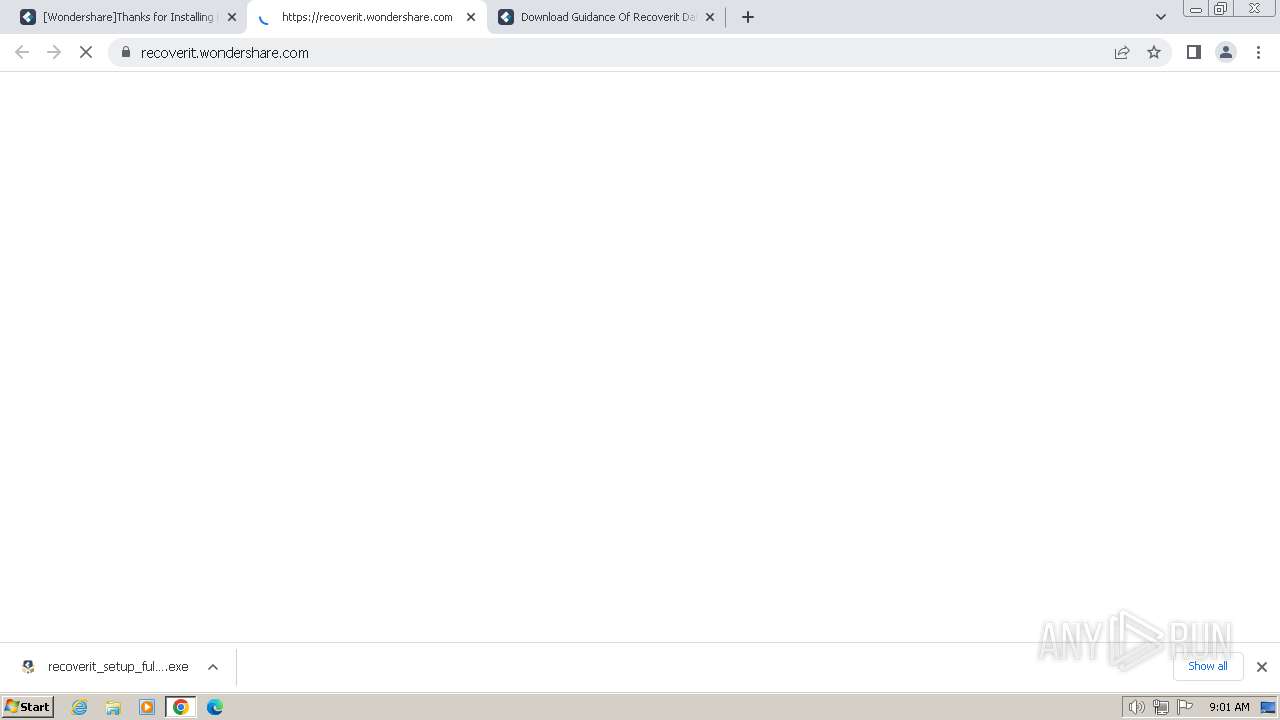Close the Download Guidance tab

pyautogui.click(x=710, y=17)
